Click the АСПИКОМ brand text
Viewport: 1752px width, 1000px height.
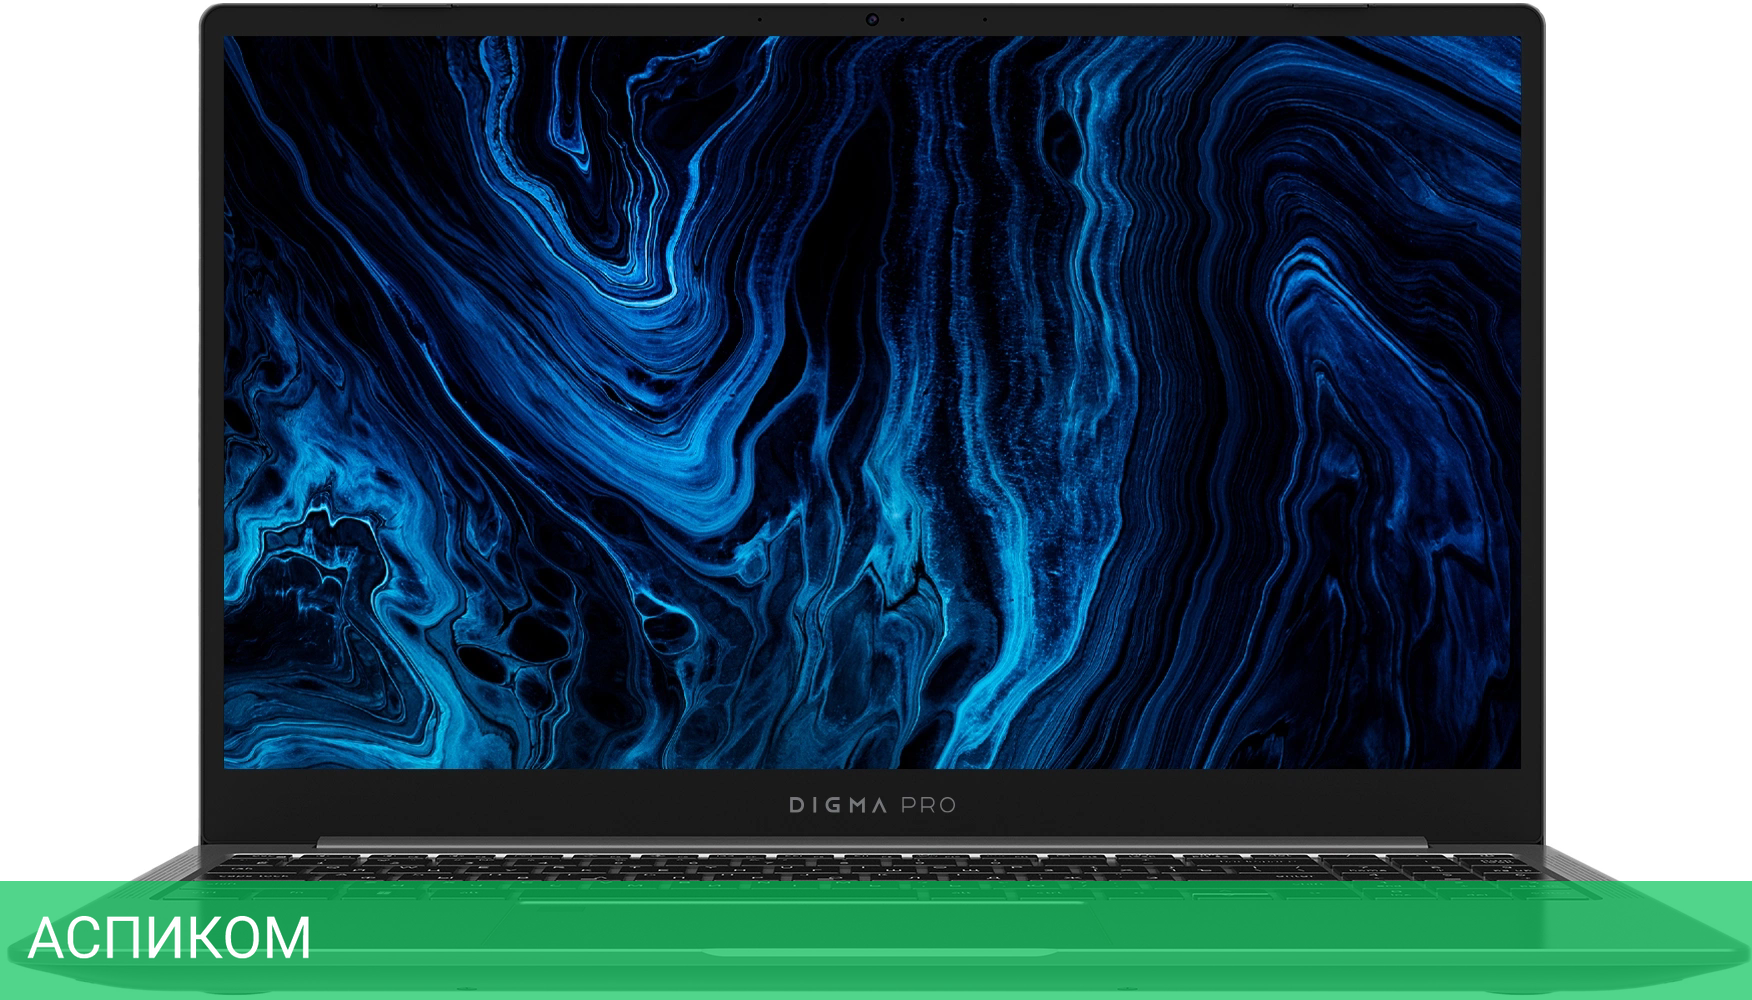169,938
